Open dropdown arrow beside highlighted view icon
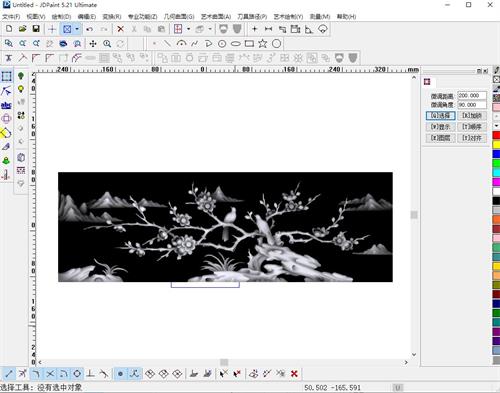Viewport: 500px width, 393px height. [x=77, y=29]
